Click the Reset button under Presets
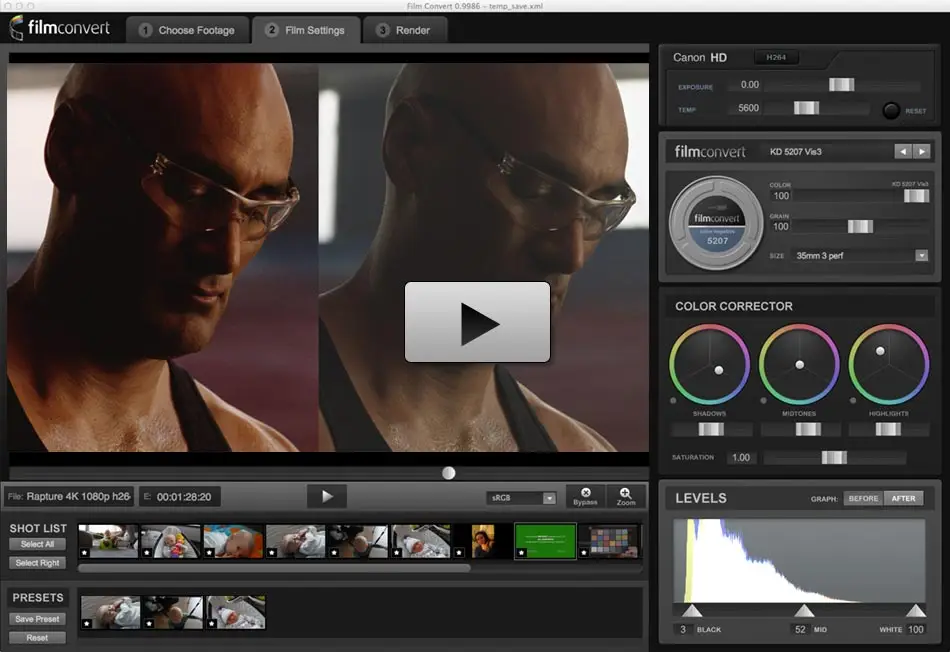Viewport: 950px width, 652px height. click(x=37, y=637)
